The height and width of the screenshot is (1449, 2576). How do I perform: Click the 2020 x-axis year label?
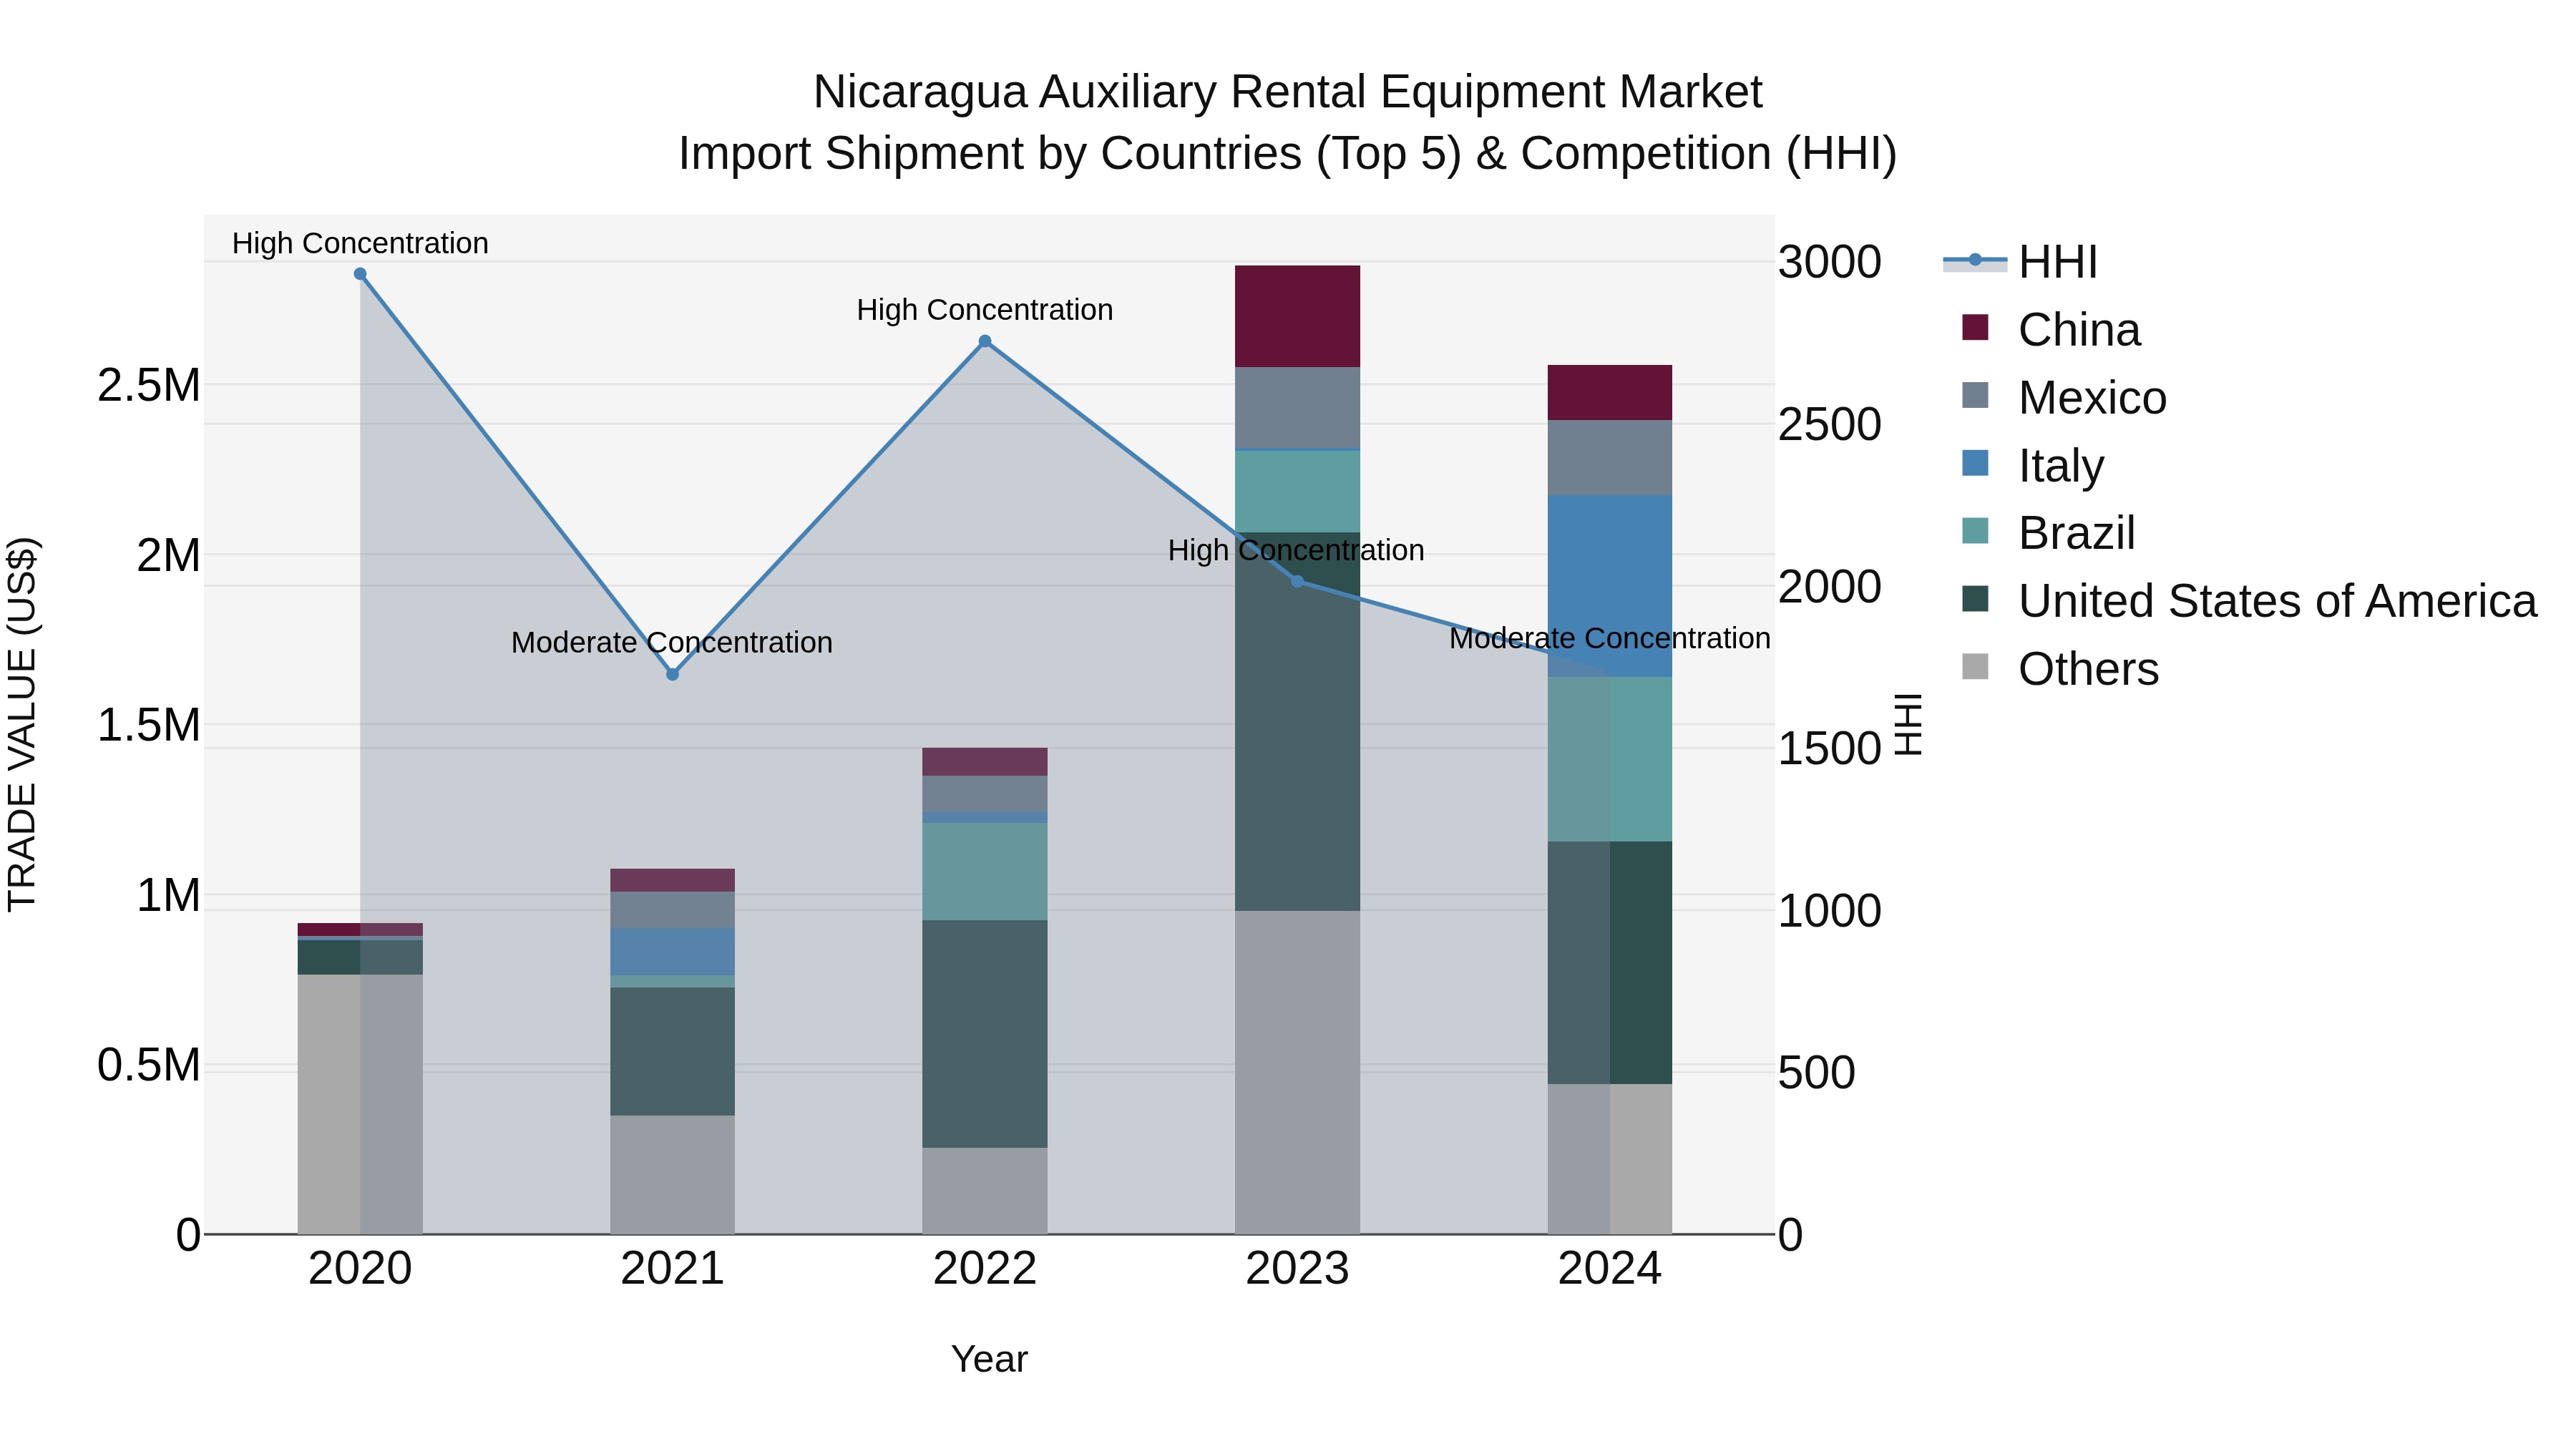360,1269
